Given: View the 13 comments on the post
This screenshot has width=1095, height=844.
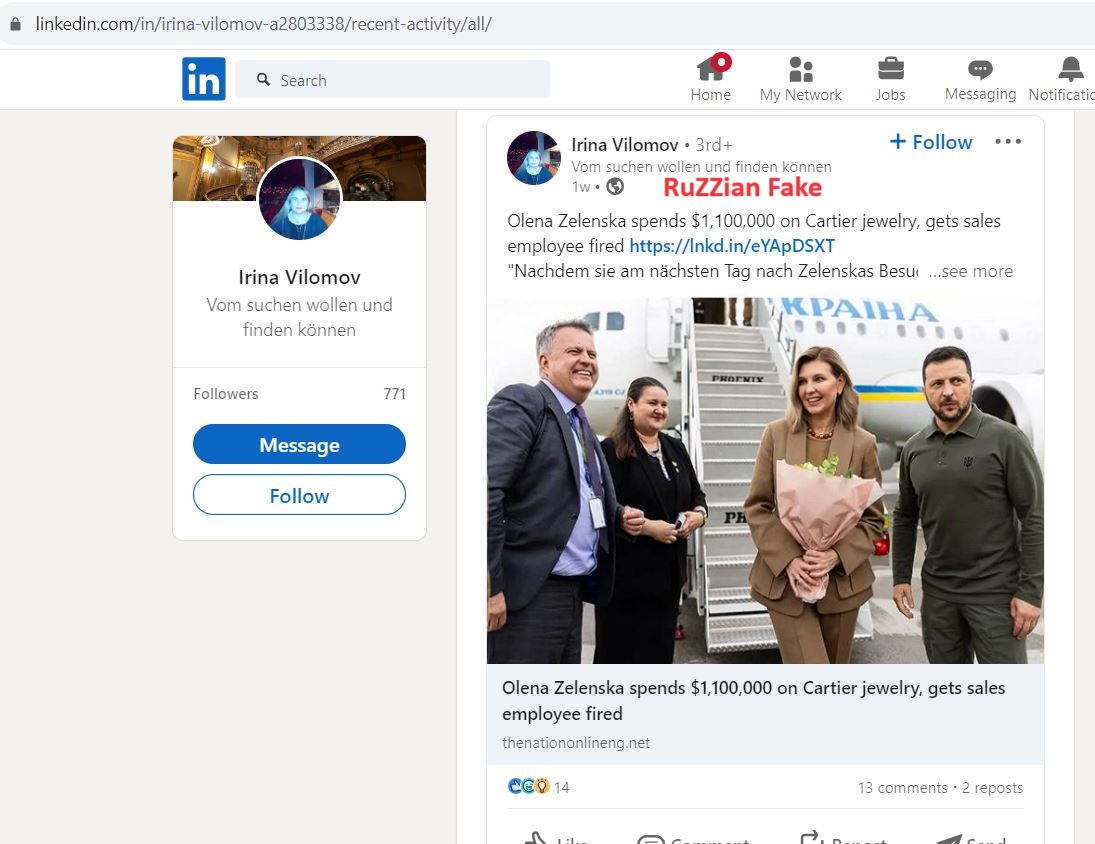Looking at the screenshot, I should point(902,787).
